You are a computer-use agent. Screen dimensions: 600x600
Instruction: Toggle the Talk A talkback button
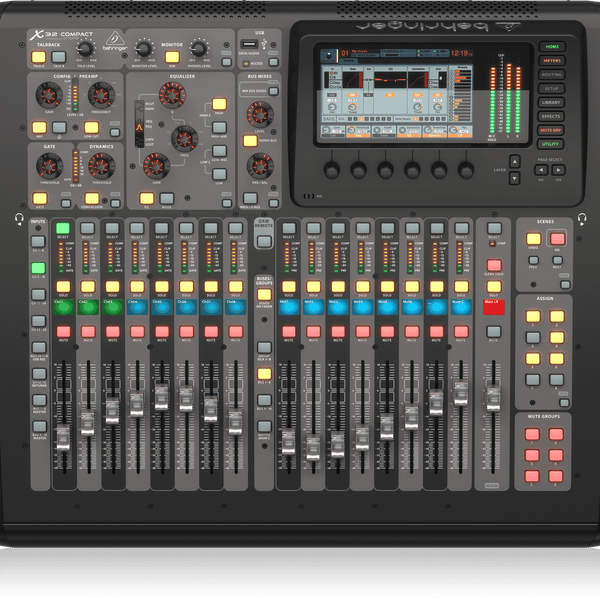(x=39, y=57)
